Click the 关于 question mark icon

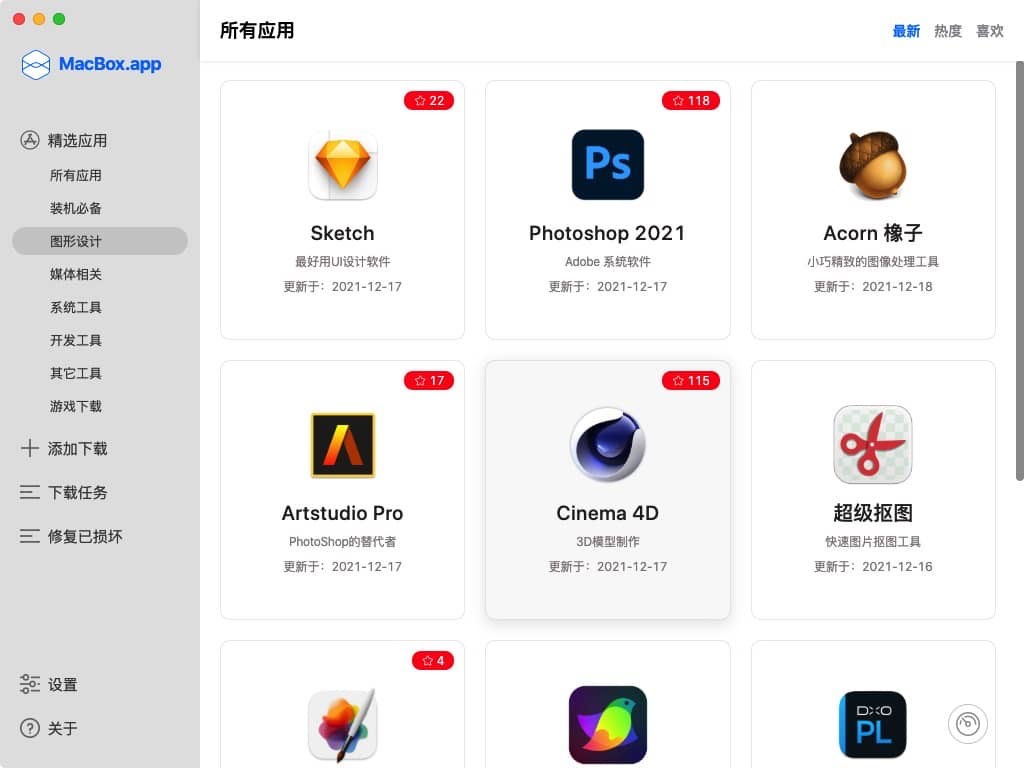pos(29,728)
